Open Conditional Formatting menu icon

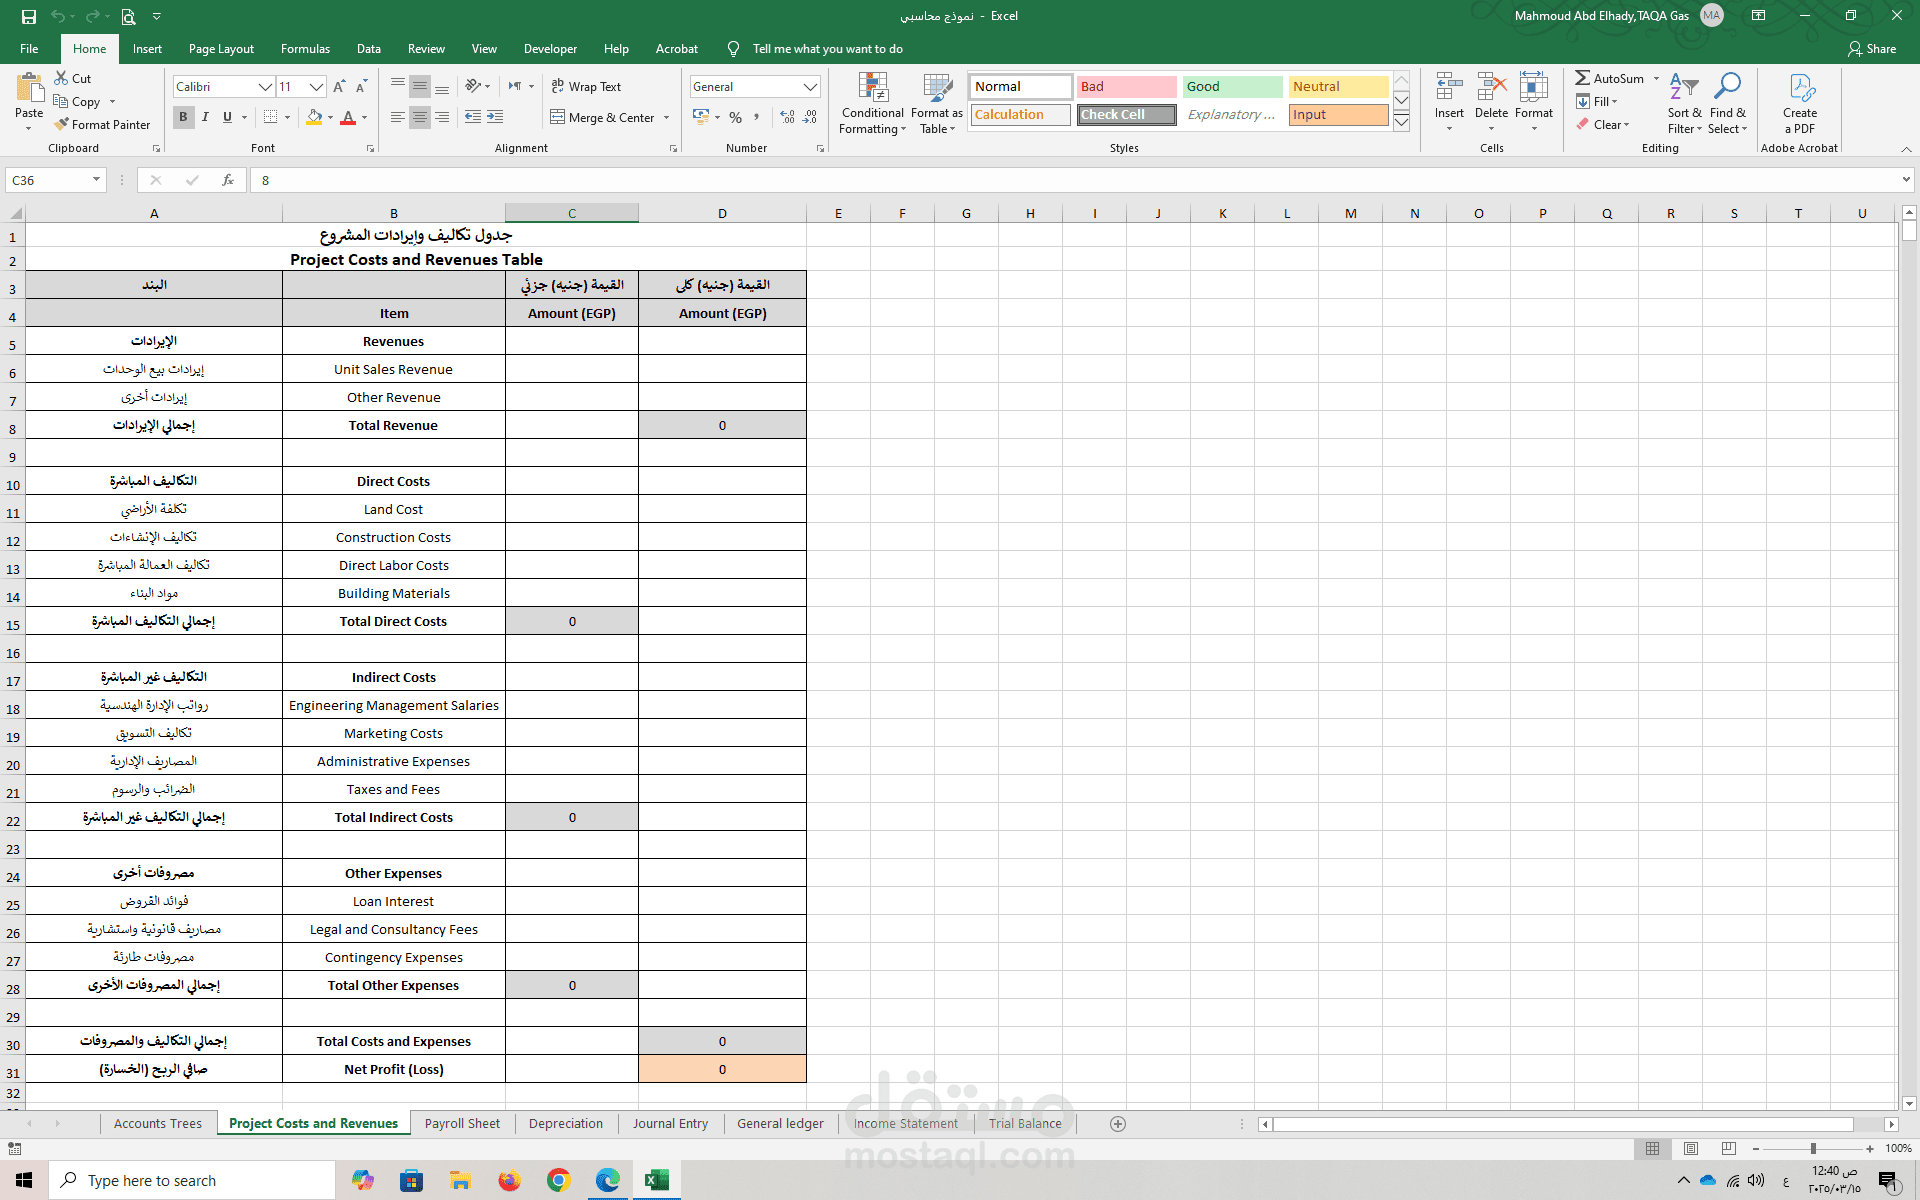[x=873, y=89]
